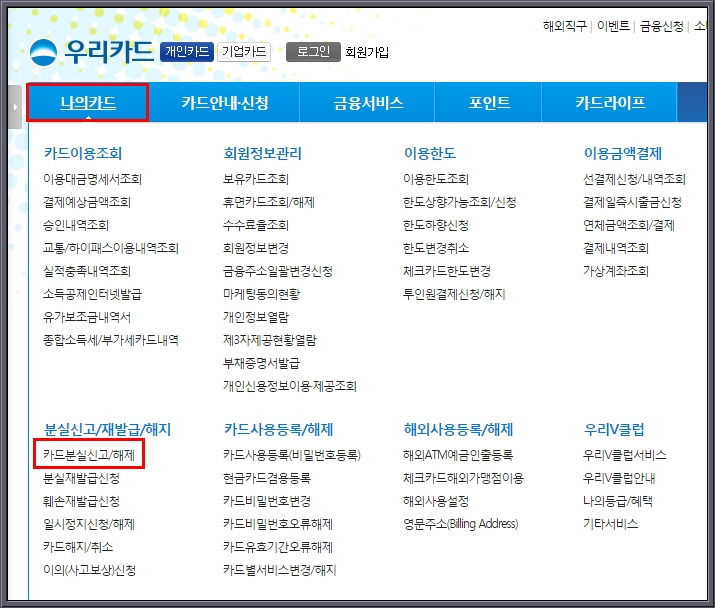This screenshot has height=608, width=715.
Task: Open the 카드안내·신청 main menu
Action: coord(225,103)
